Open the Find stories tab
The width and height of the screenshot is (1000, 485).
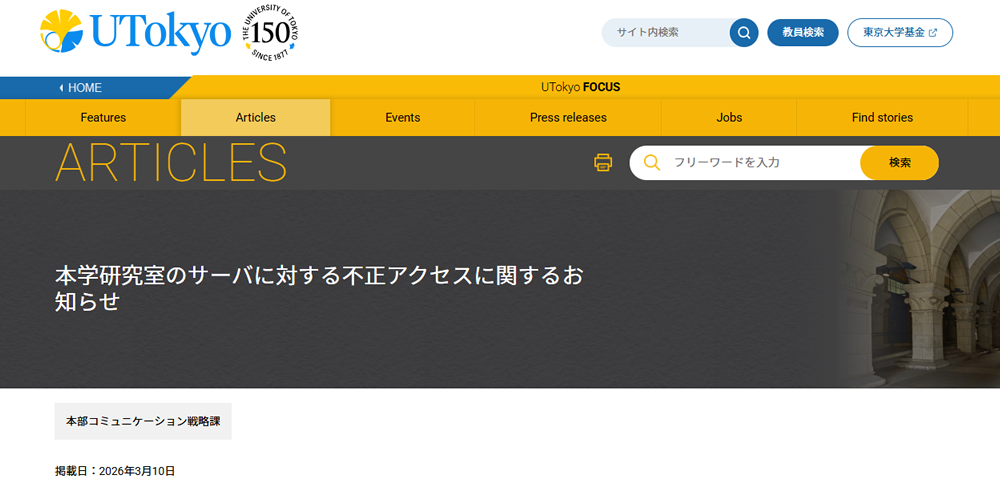(x=882, y=117)
